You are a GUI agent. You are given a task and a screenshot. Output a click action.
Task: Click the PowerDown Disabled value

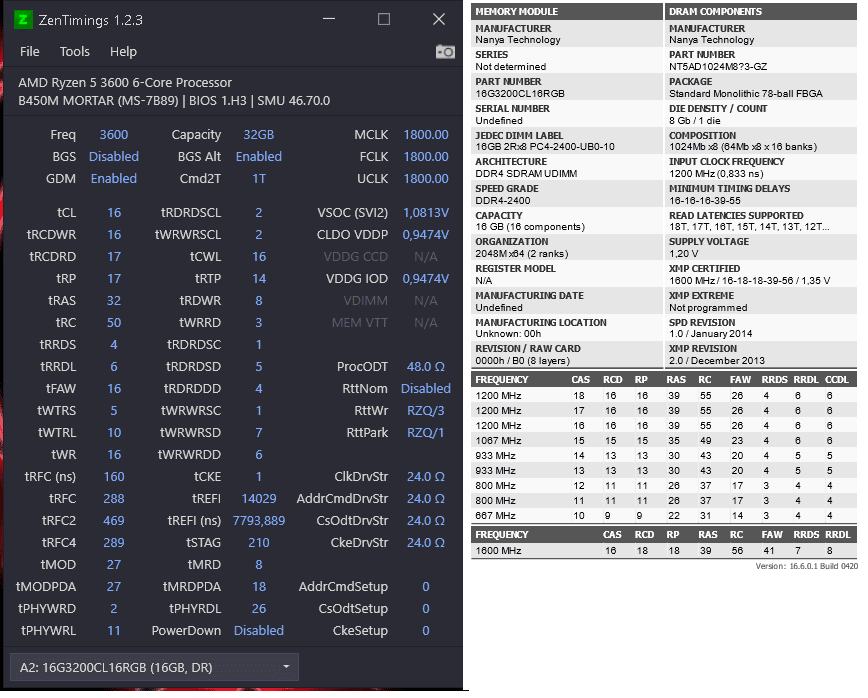(259, 630)
